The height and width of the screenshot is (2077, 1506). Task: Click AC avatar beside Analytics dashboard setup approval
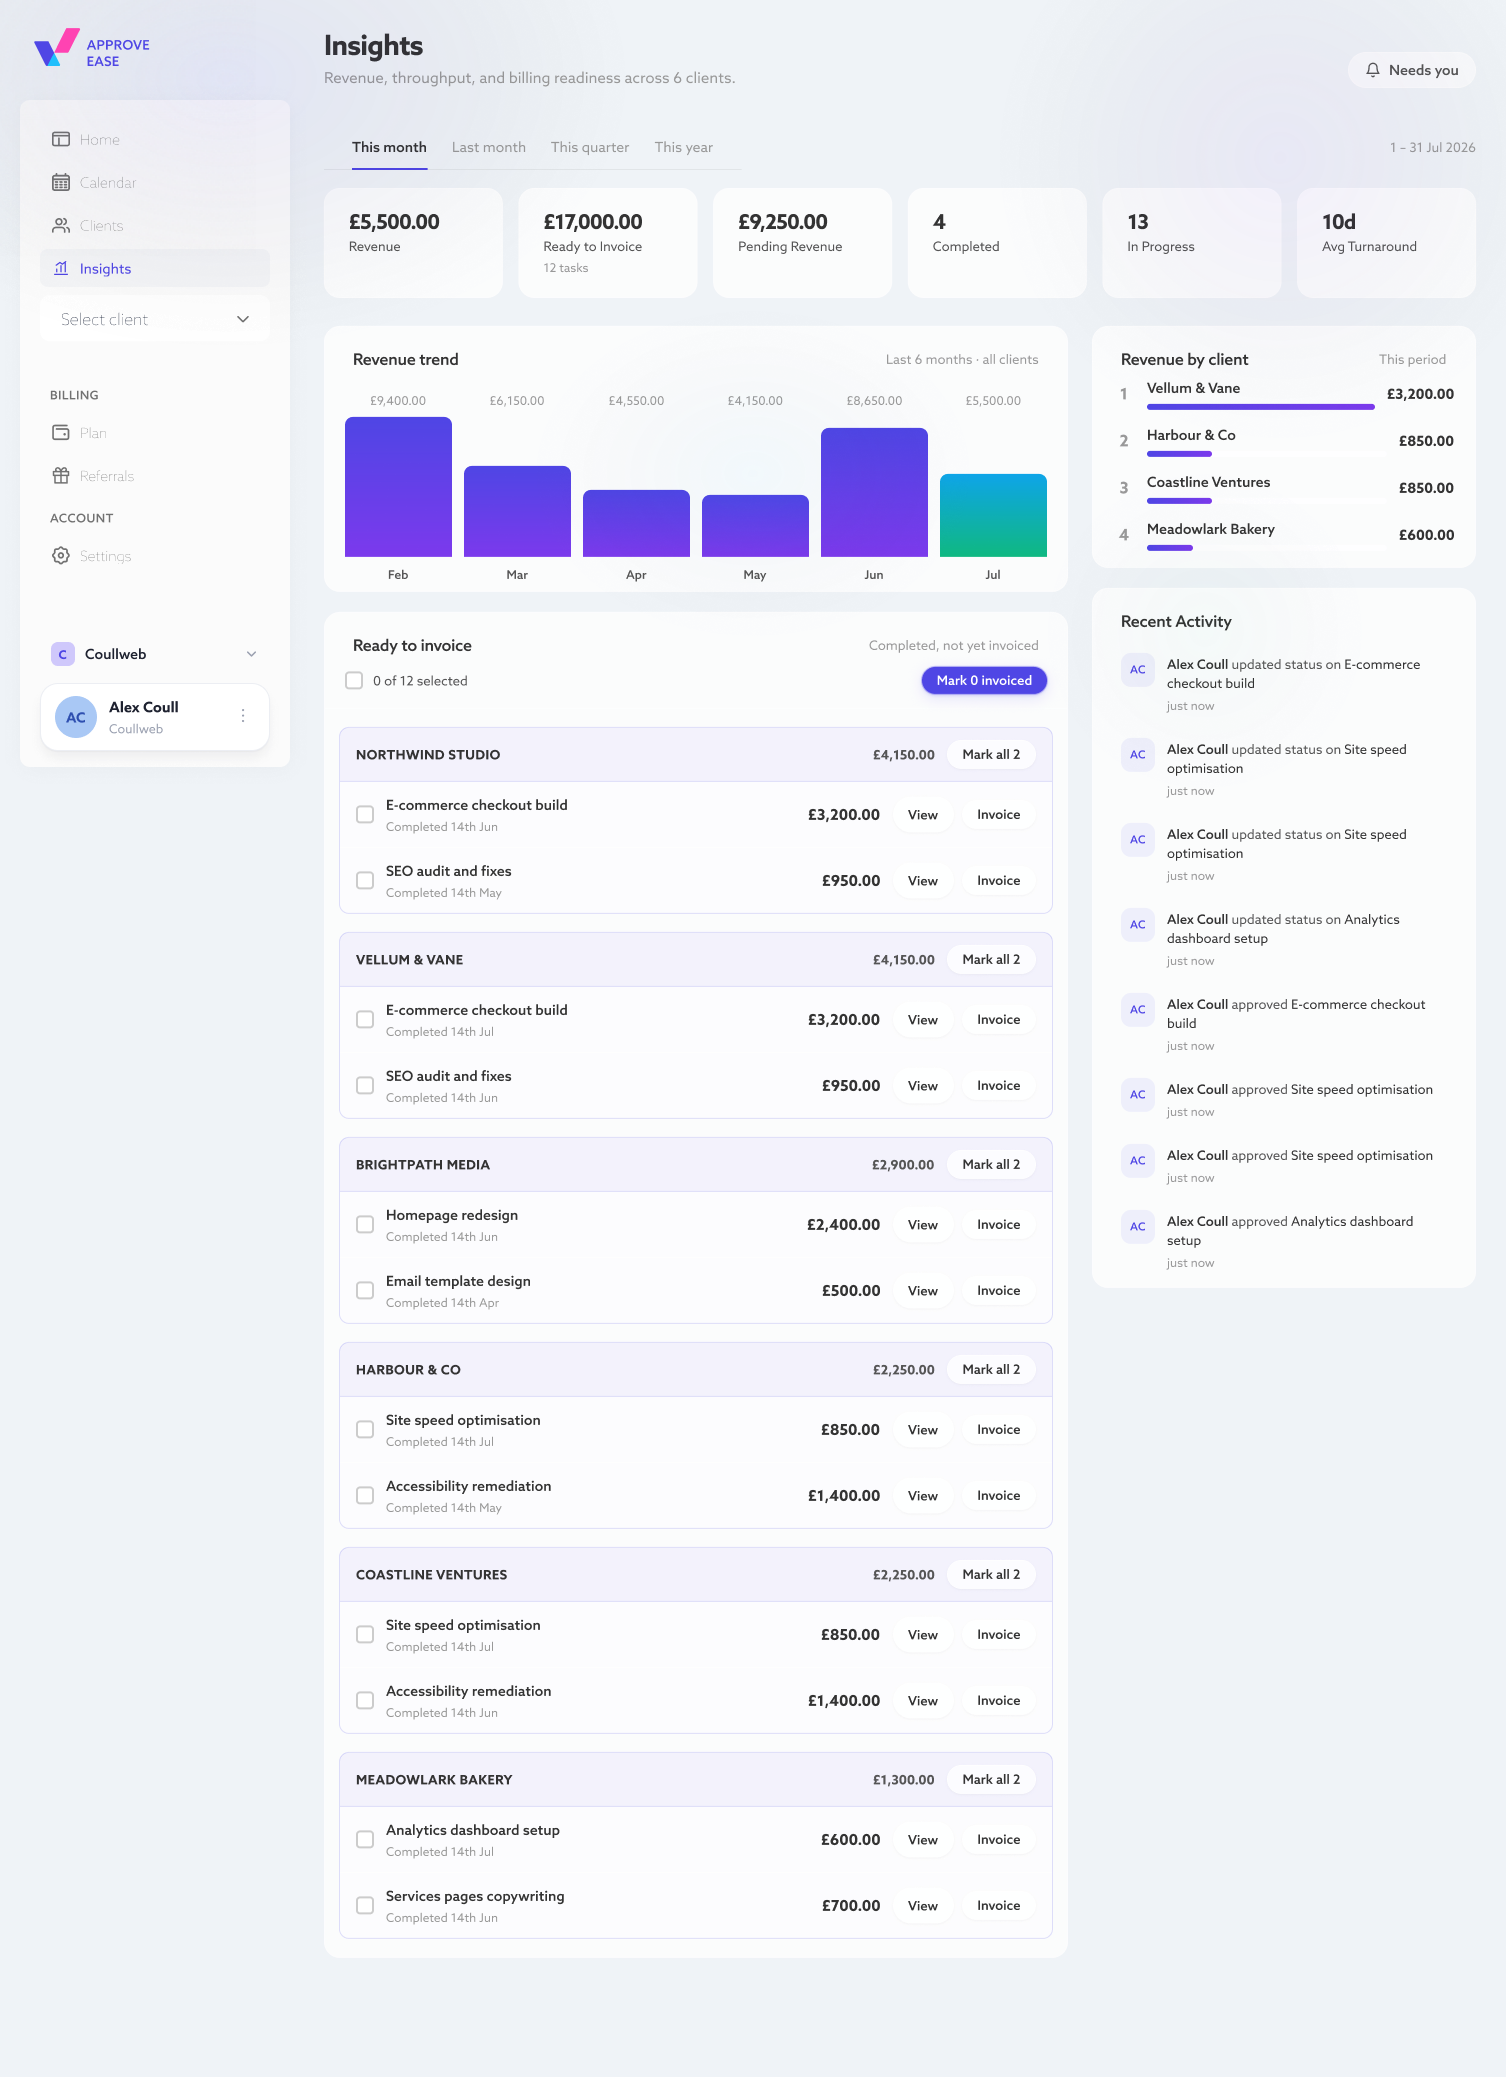tap(1138, 1227)
